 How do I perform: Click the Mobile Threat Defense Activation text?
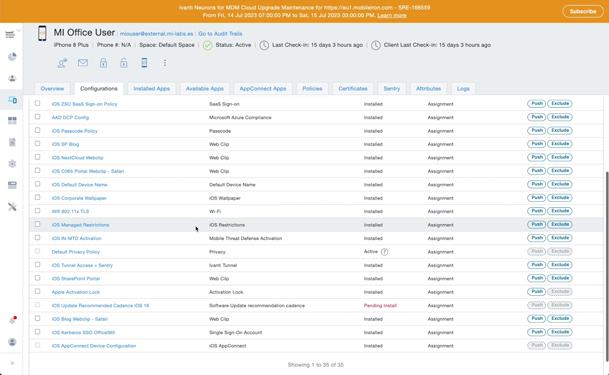(245, 238)
